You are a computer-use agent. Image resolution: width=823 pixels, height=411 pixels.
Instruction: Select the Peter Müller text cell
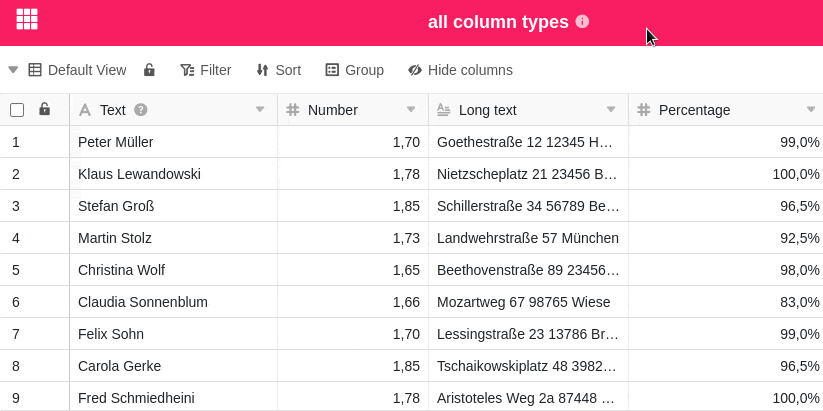(x=172, y=142)
